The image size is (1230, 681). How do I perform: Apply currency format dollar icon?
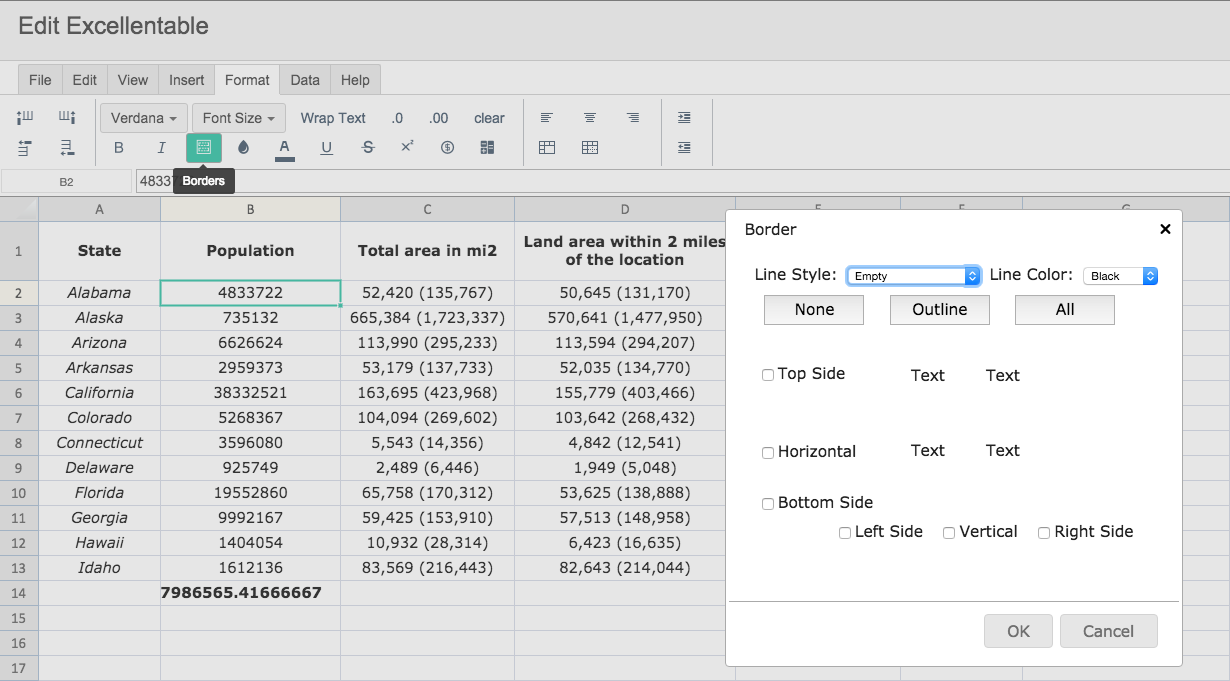pyautogui.click(x=447, y=148)
